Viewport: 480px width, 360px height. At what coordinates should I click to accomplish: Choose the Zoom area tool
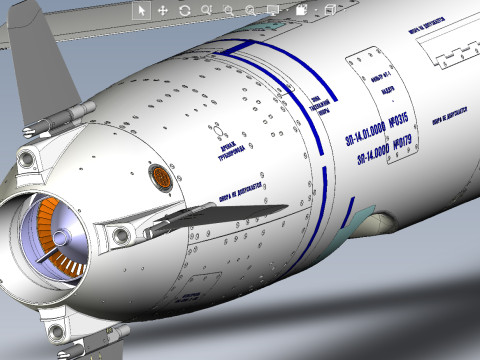[x=228, y=11]
